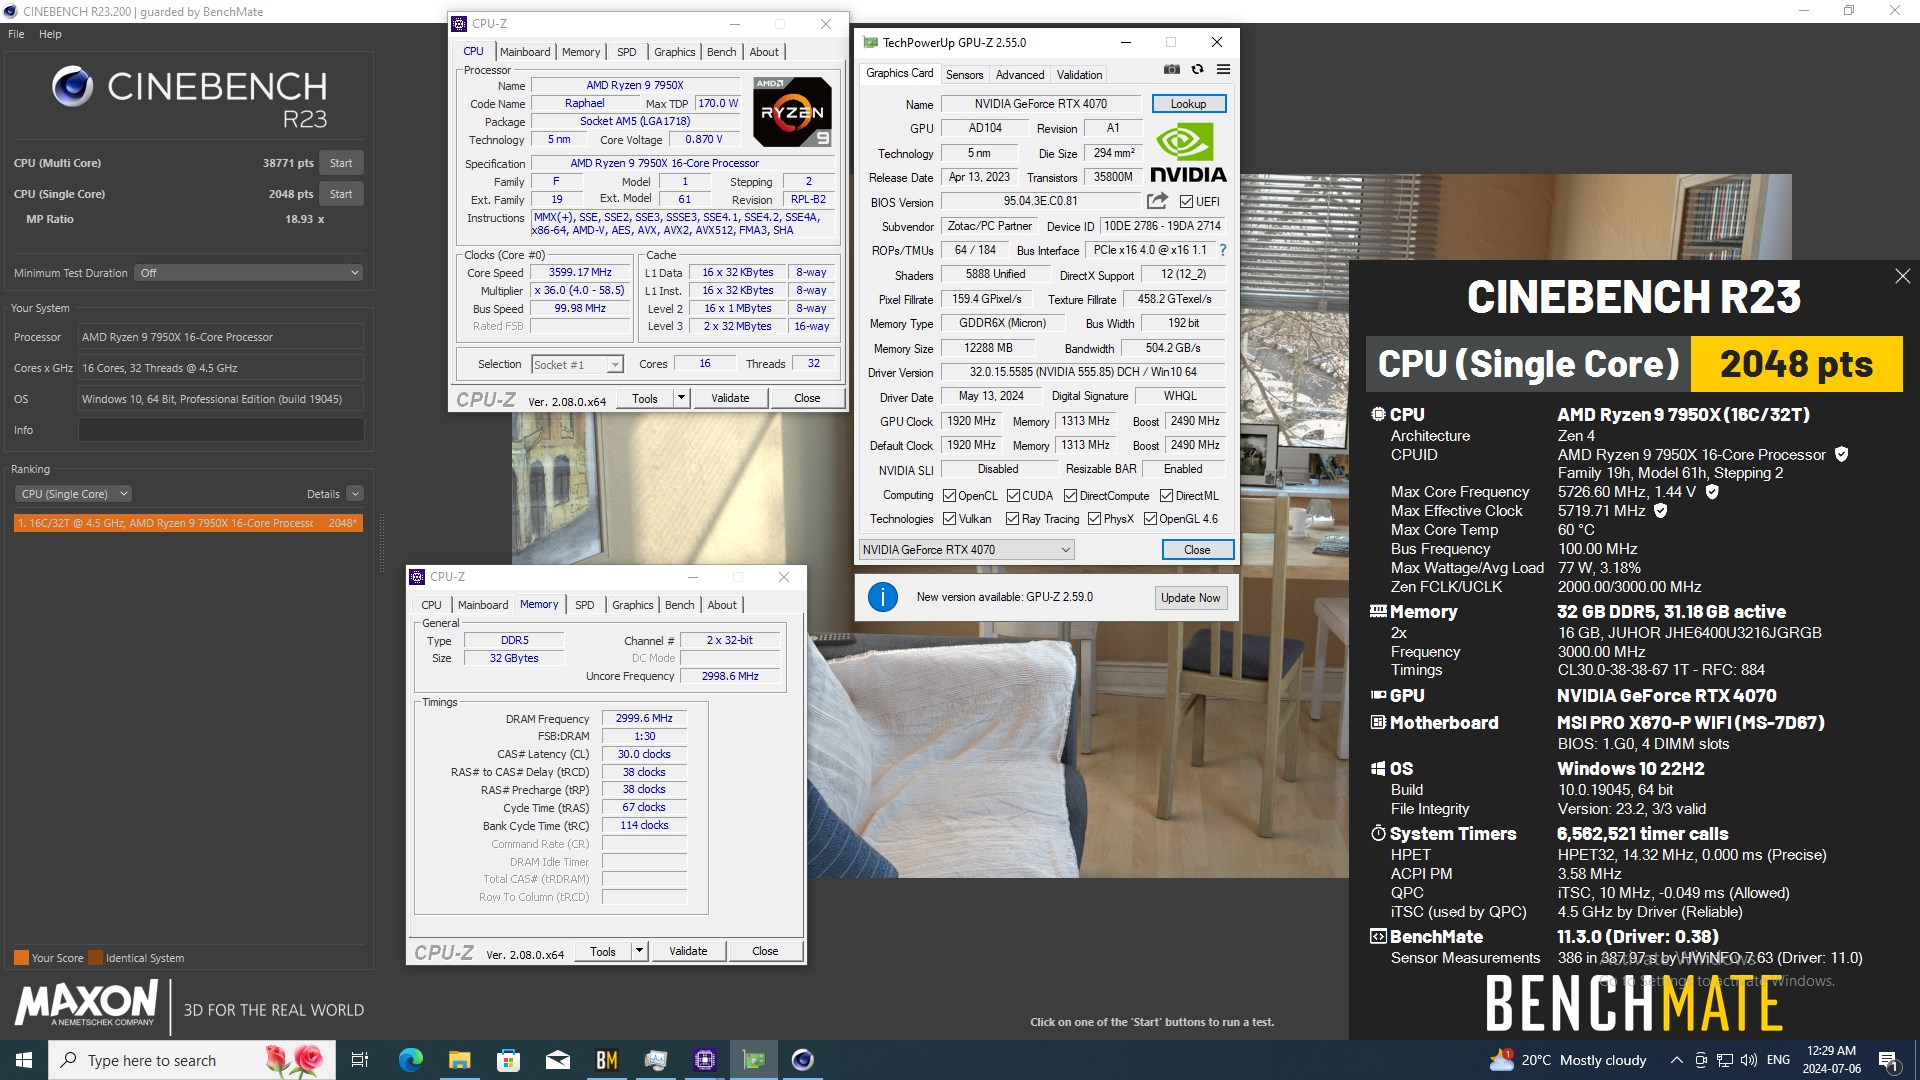Click the orange ranking score bar entry

pos(188,523)
